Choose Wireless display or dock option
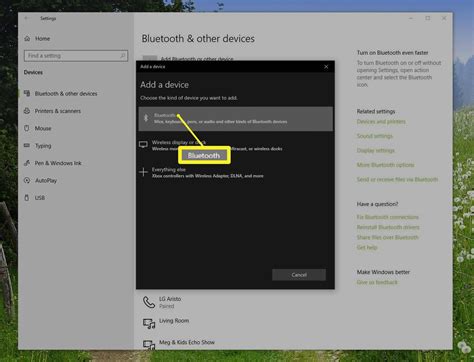 236,145
